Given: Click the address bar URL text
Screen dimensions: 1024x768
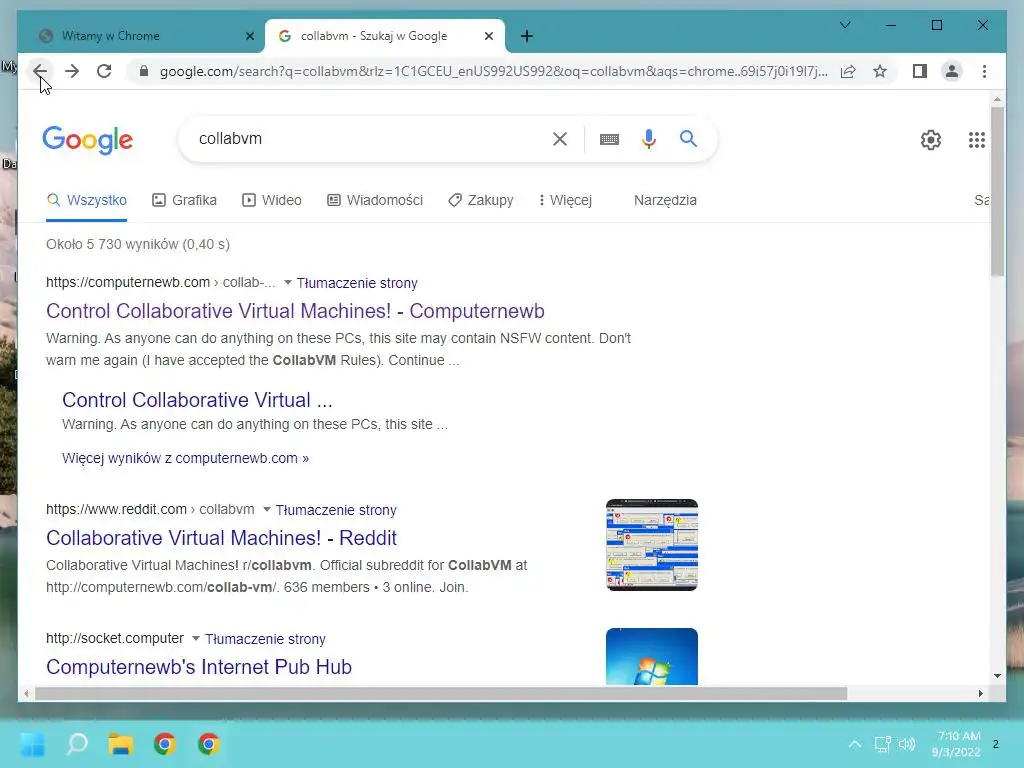Looking at the screenshot, I should 494,71.
